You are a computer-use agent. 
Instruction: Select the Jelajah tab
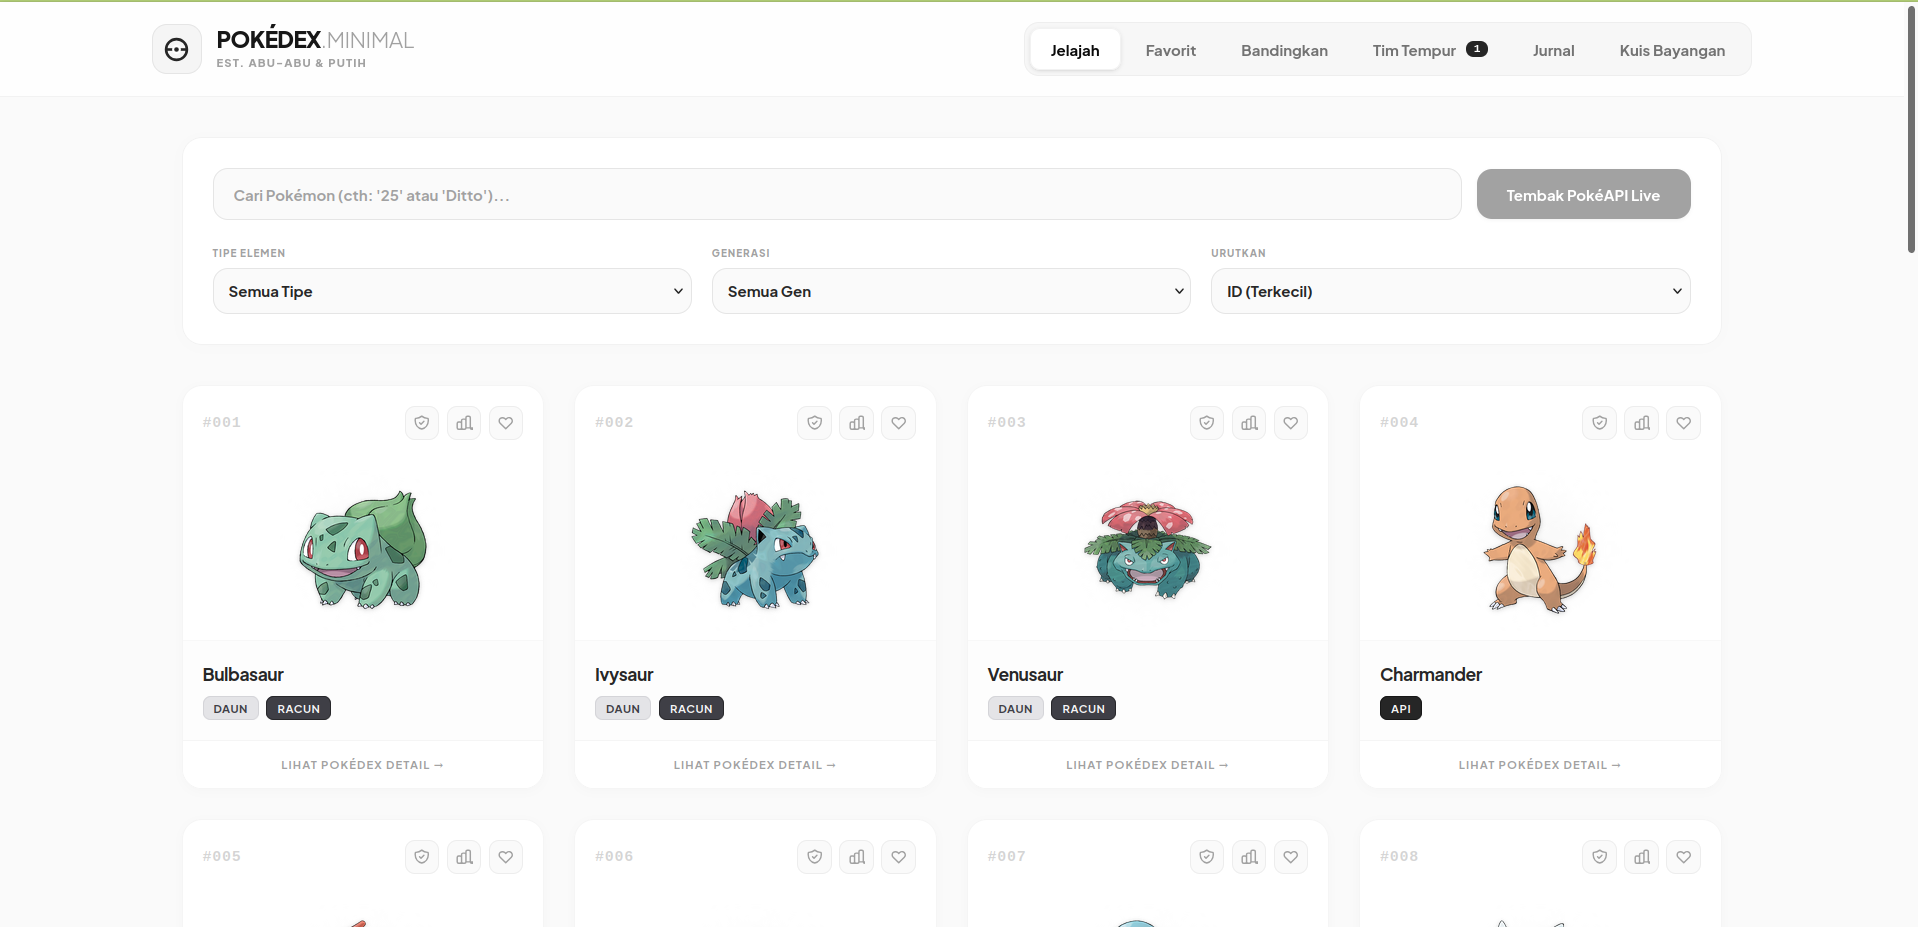pyautogui.click(x=1075, y=50)
